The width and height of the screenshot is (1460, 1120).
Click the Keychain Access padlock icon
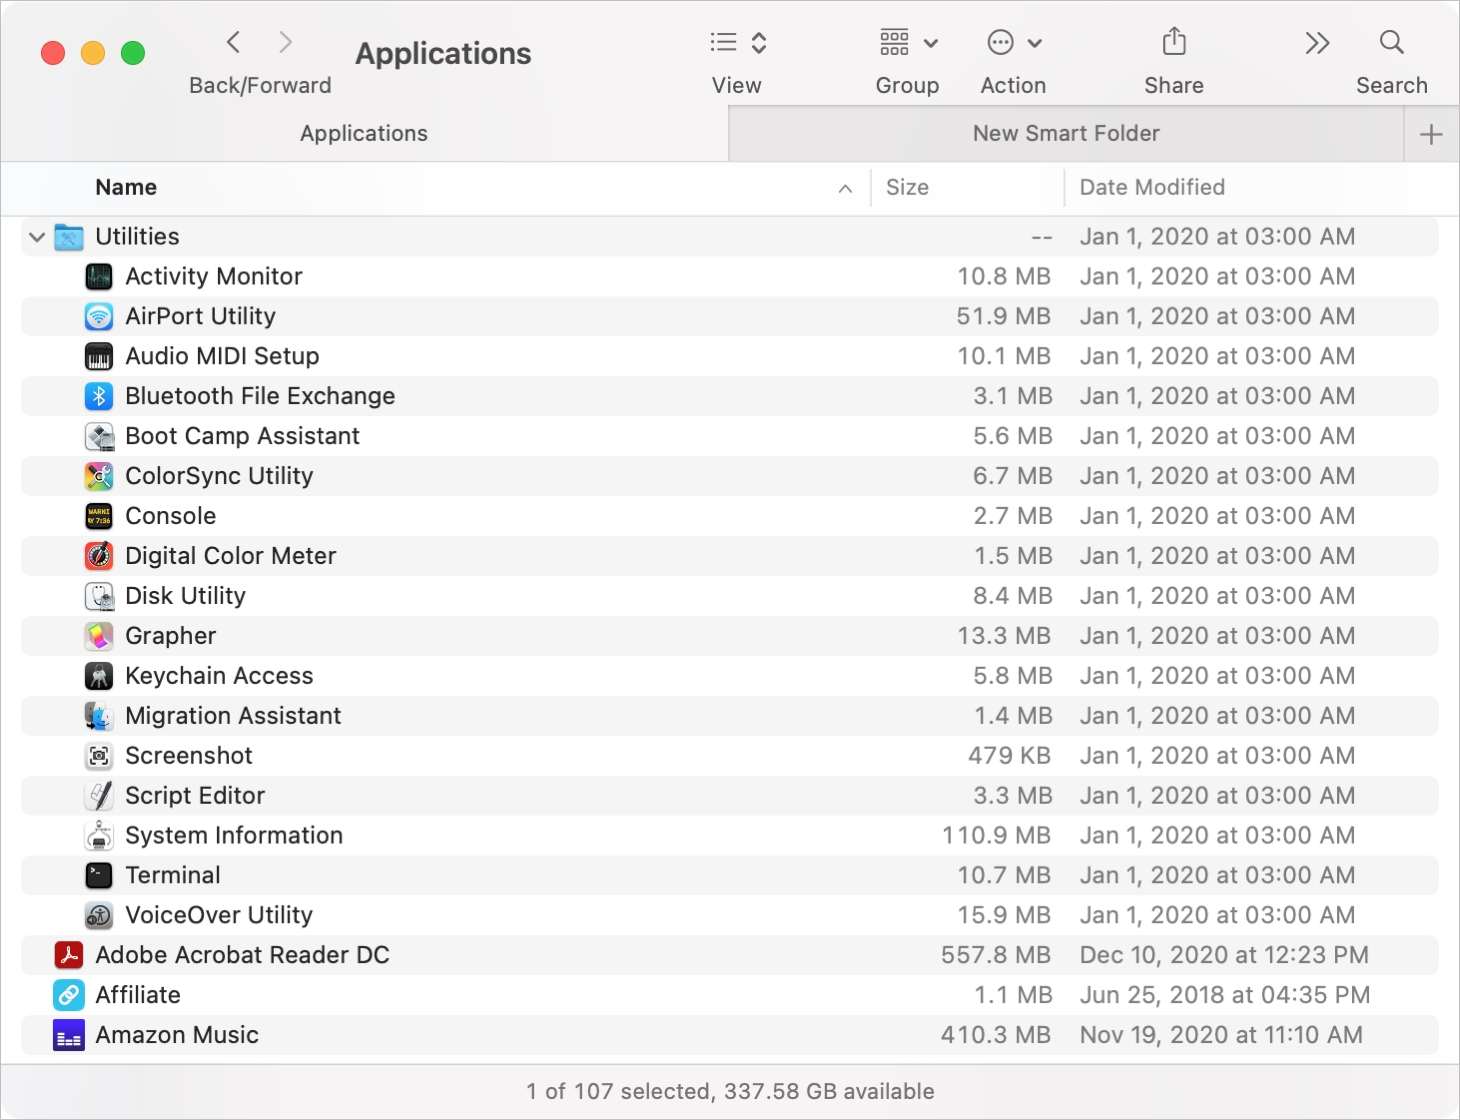pos(98,675)
